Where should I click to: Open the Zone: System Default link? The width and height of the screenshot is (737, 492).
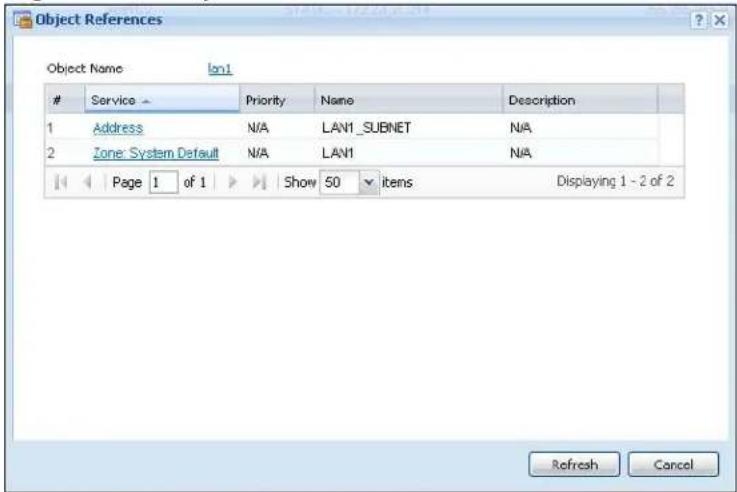coord(156,153)
